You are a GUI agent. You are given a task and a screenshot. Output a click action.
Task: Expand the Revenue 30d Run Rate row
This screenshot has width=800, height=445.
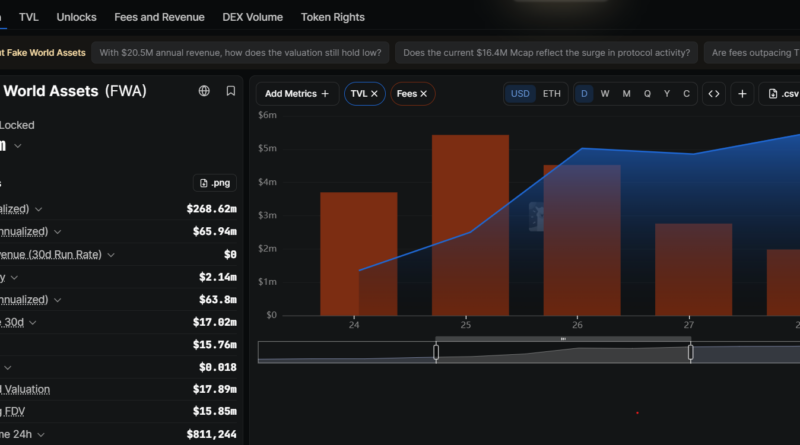pos(111,255)
